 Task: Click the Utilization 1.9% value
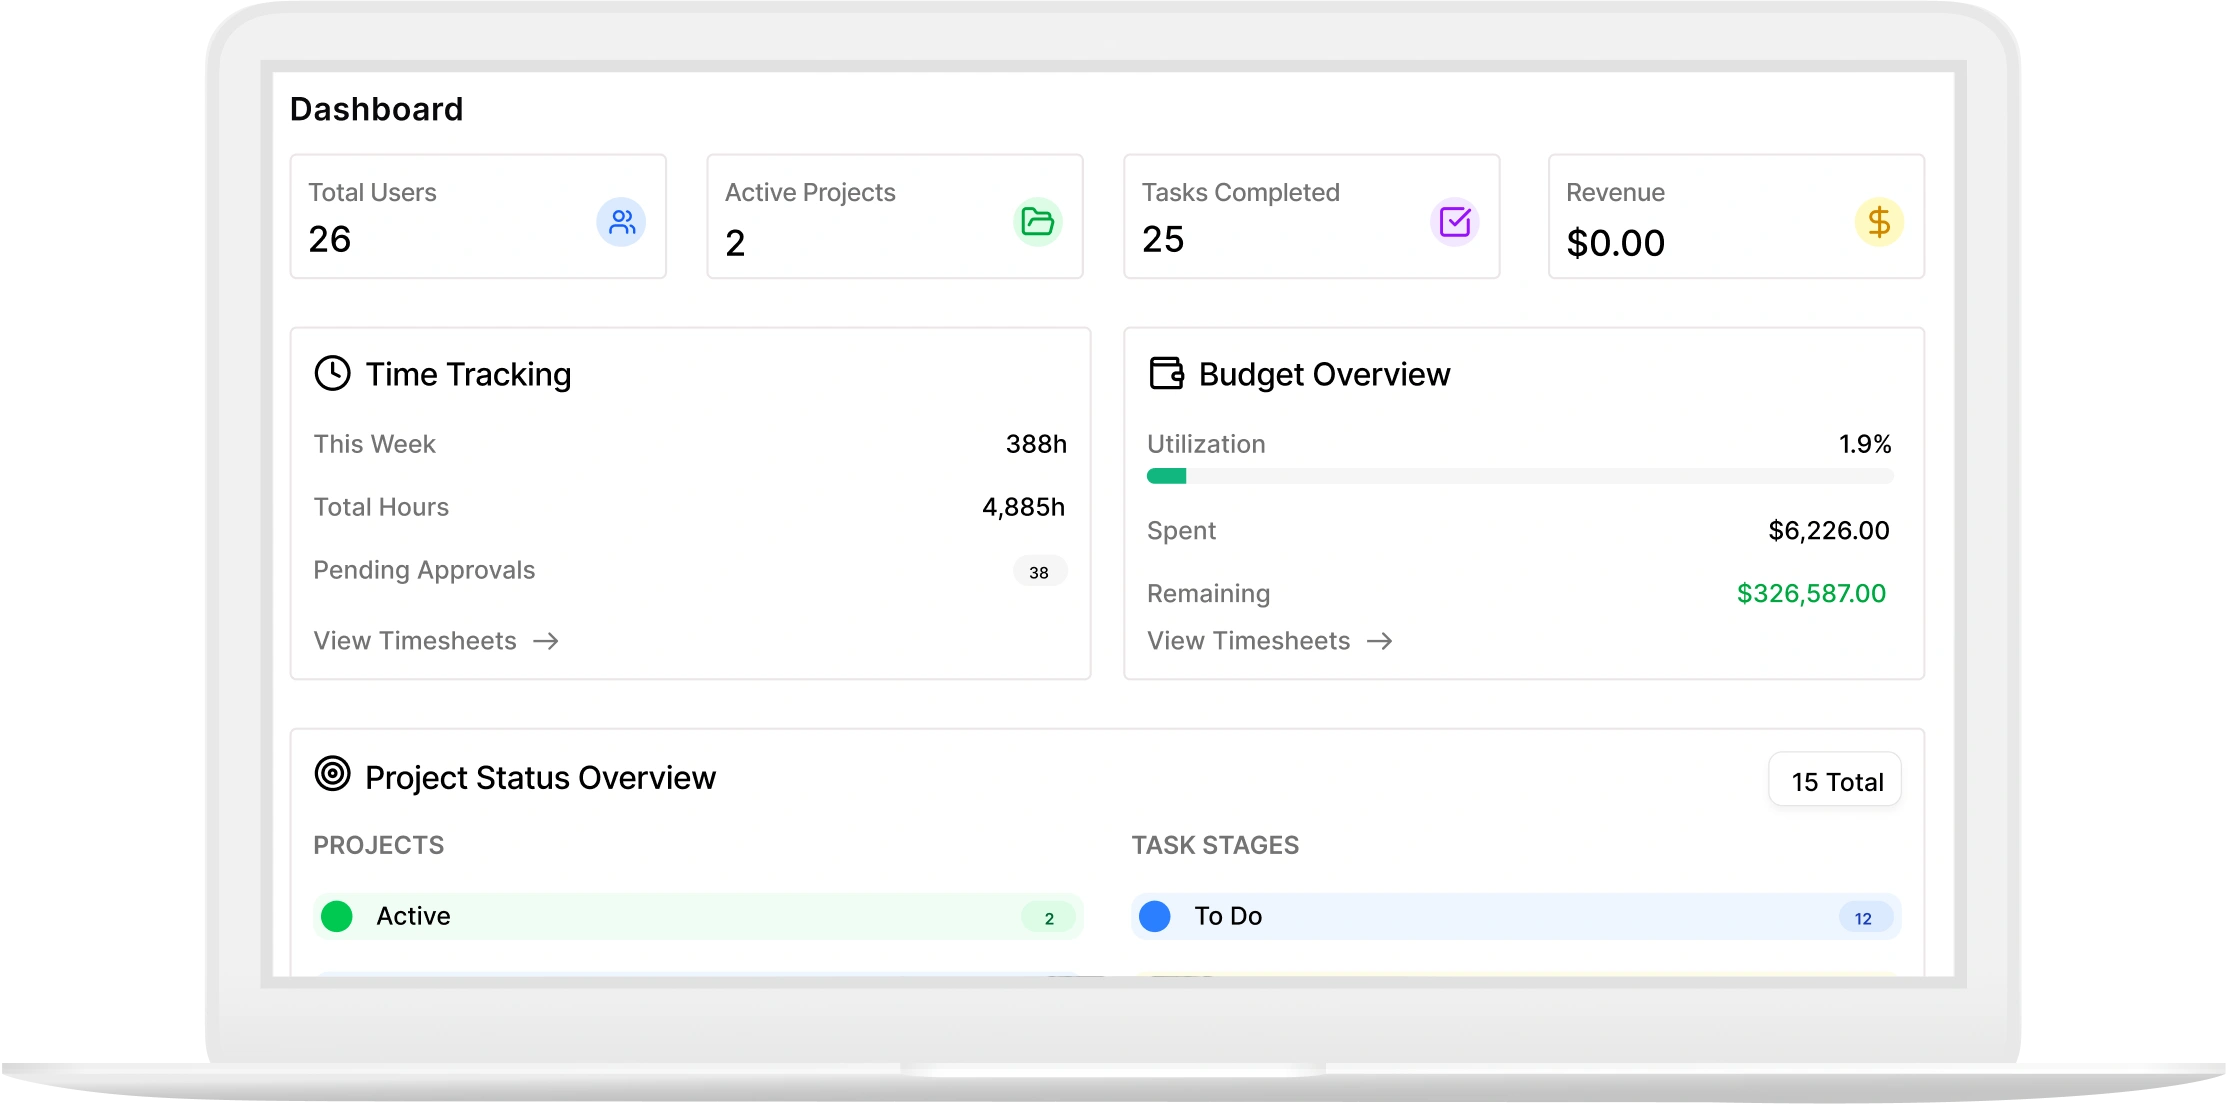coord(1865,444)
